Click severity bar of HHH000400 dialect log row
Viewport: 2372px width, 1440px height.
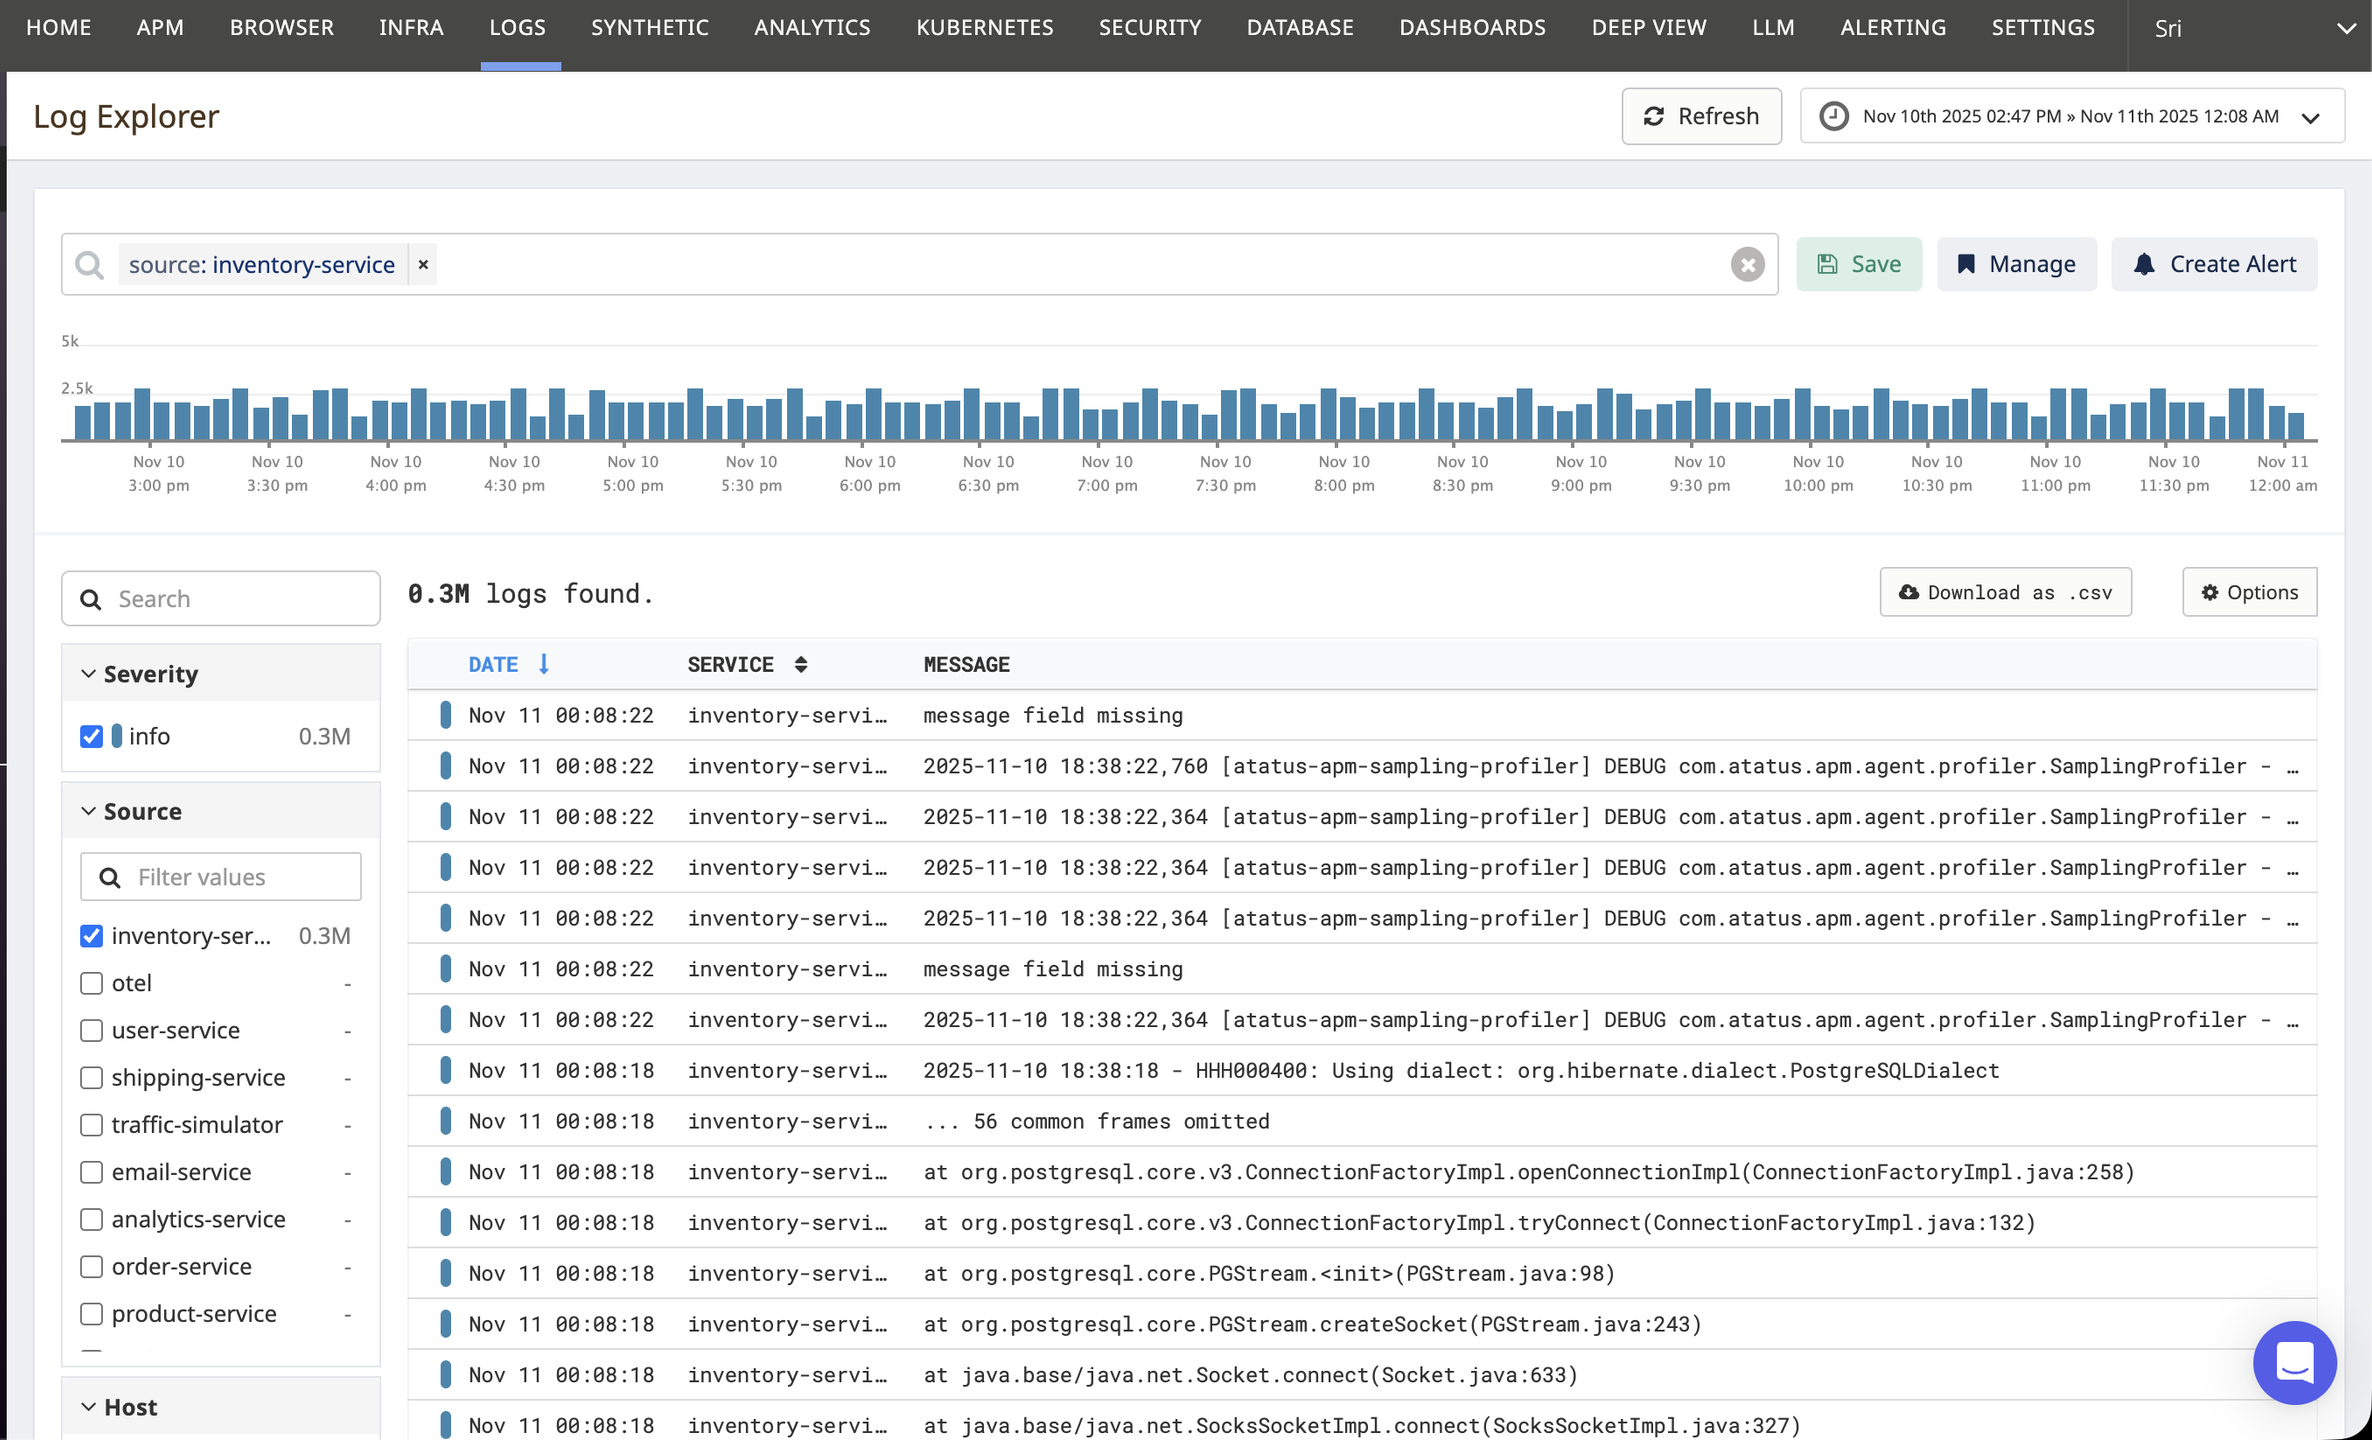coord(446,1070)
